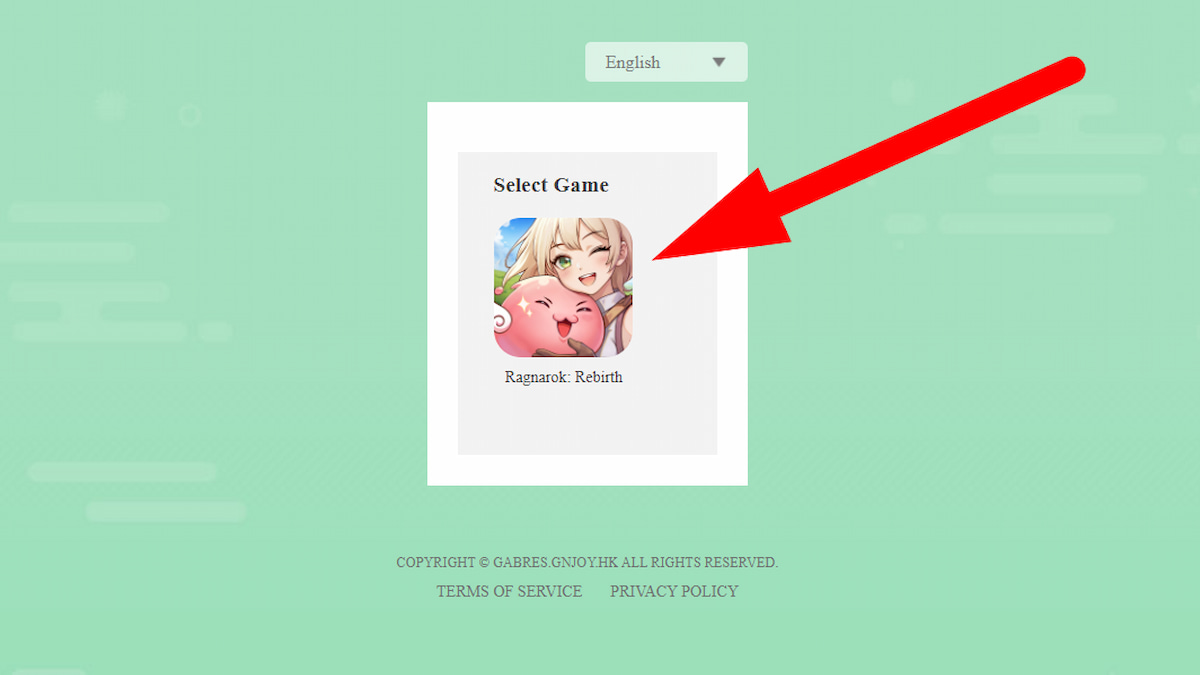Open the Terms of Service link
The height and width of the screenshot is (675, 1200).
pyautogui.click(x=509, y=591)
